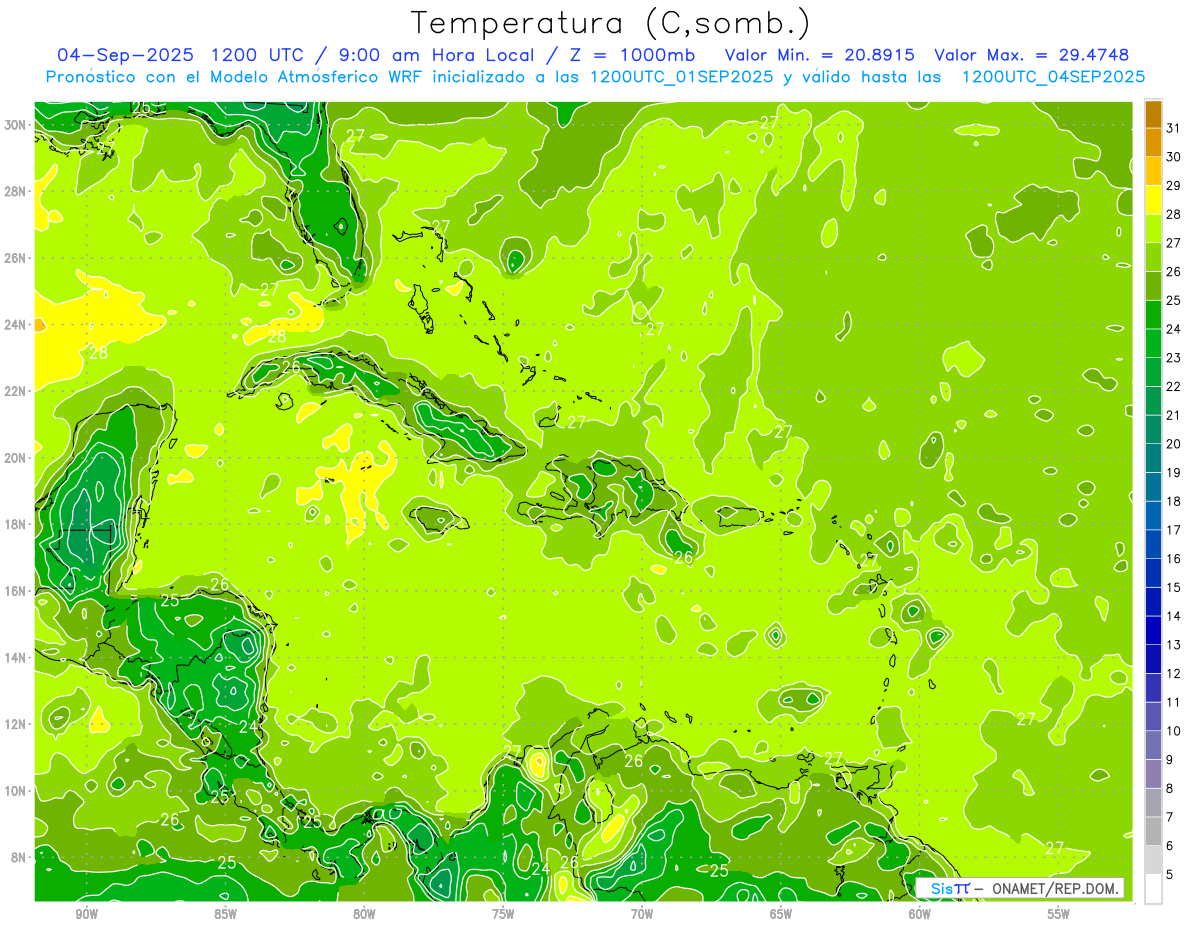Click color scale tick label 17
Image resolution: width=1200 pixels, height=927 pixels.
pyautogui.click(x=1174, y=530)
